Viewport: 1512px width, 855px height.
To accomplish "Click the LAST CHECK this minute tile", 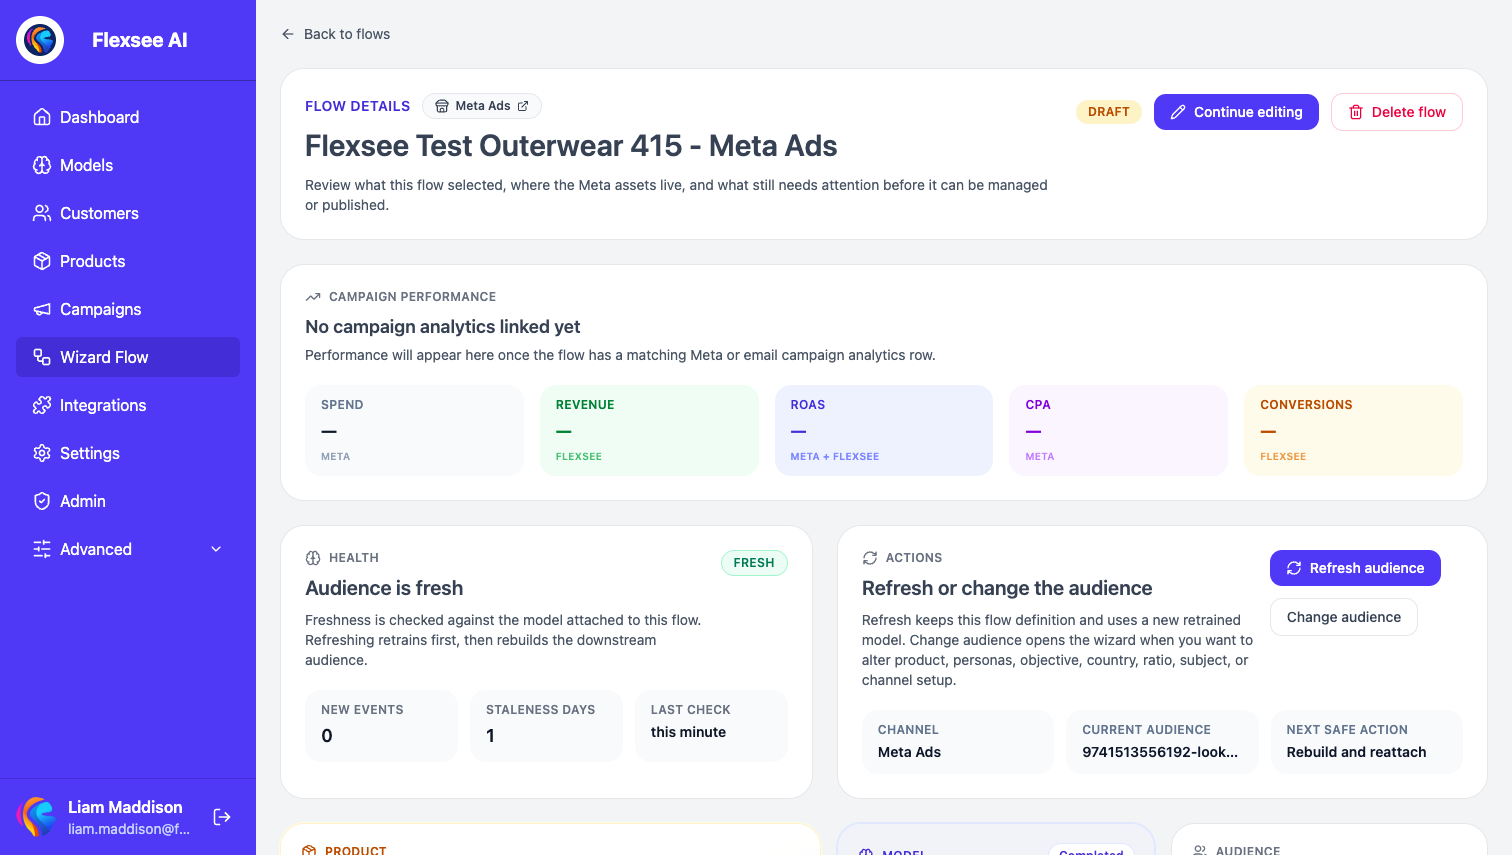I will tap(711, 726).
